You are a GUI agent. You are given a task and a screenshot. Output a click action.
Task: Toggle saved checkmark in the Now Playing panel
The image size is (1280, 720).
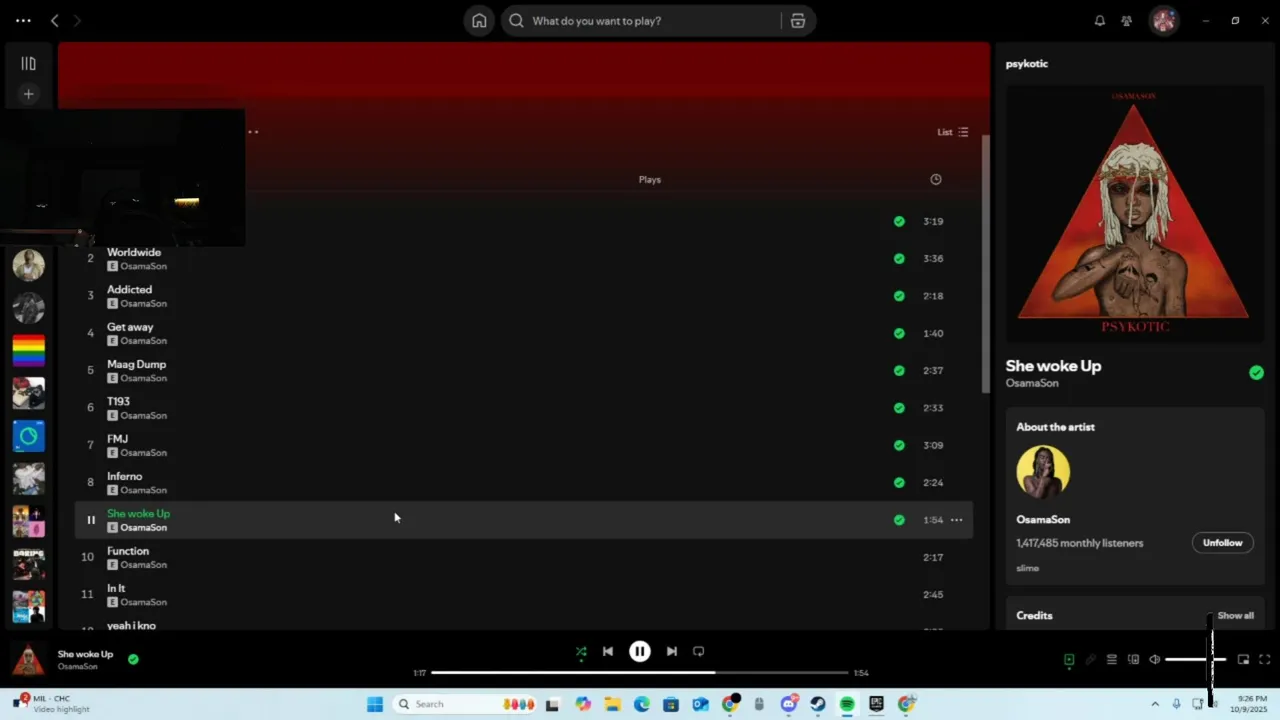coord(1256,373)
